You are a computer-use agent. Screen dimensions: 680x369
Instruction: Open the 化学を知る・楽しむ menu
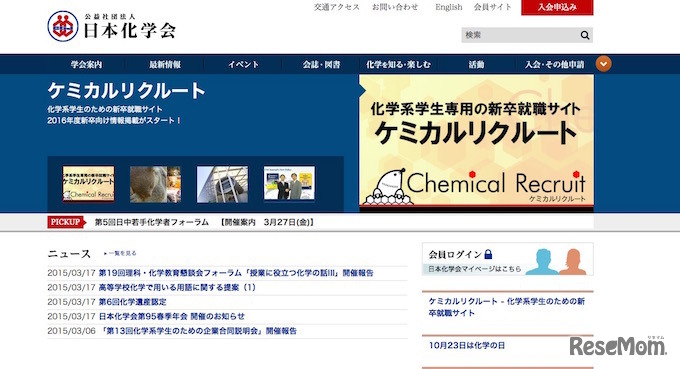click(399, 65)
